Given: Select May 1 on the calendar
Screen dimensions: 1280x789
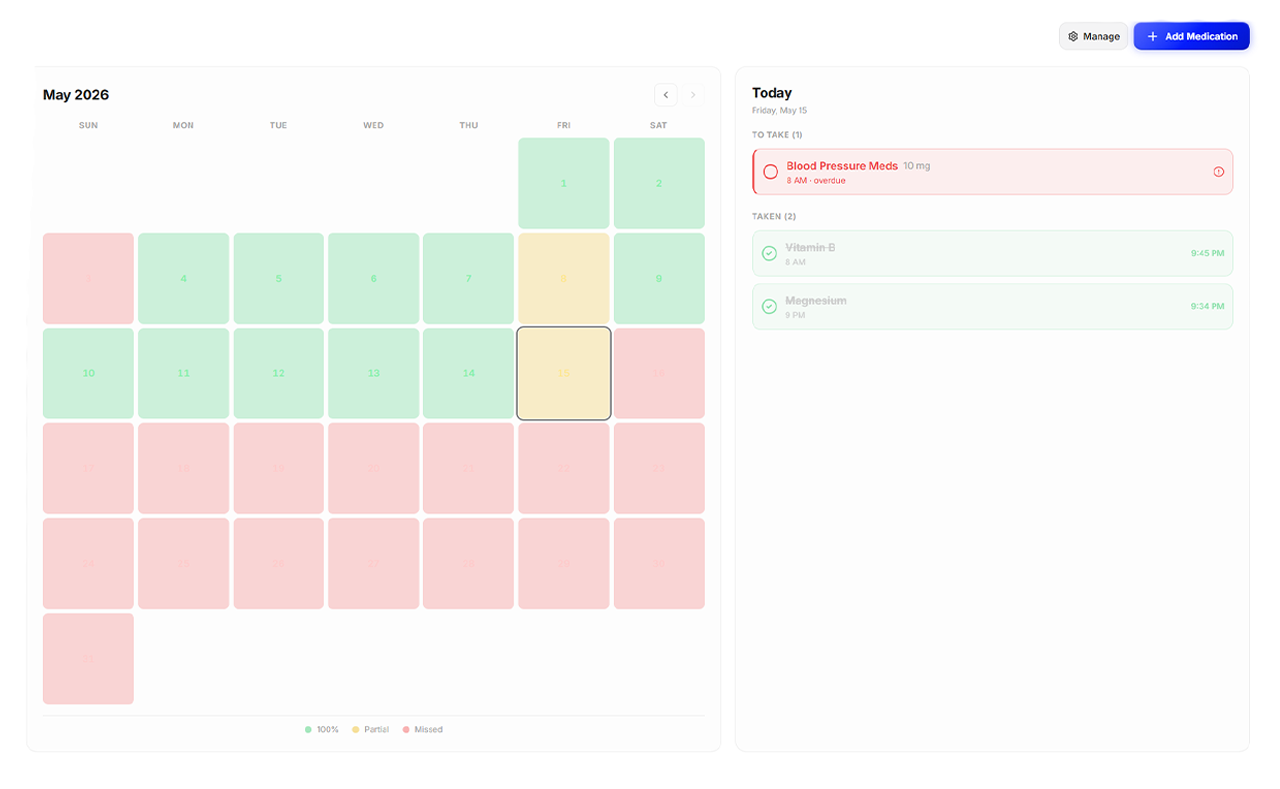Looking at the screenshot, I should 563,183.
